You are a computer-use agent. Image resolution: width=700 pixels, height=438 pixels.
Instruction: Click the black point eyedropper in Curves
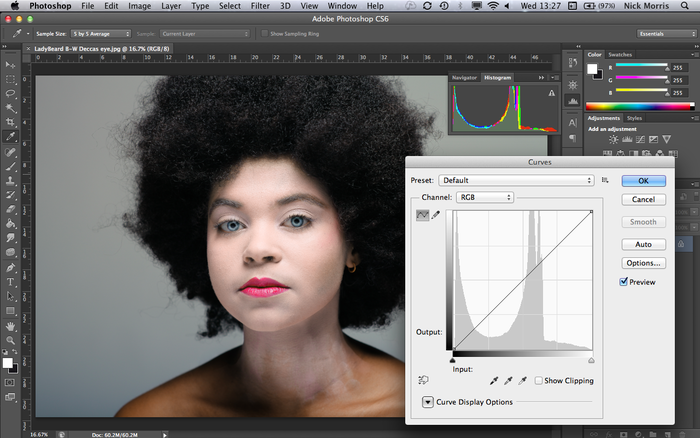tap(494, 381)
